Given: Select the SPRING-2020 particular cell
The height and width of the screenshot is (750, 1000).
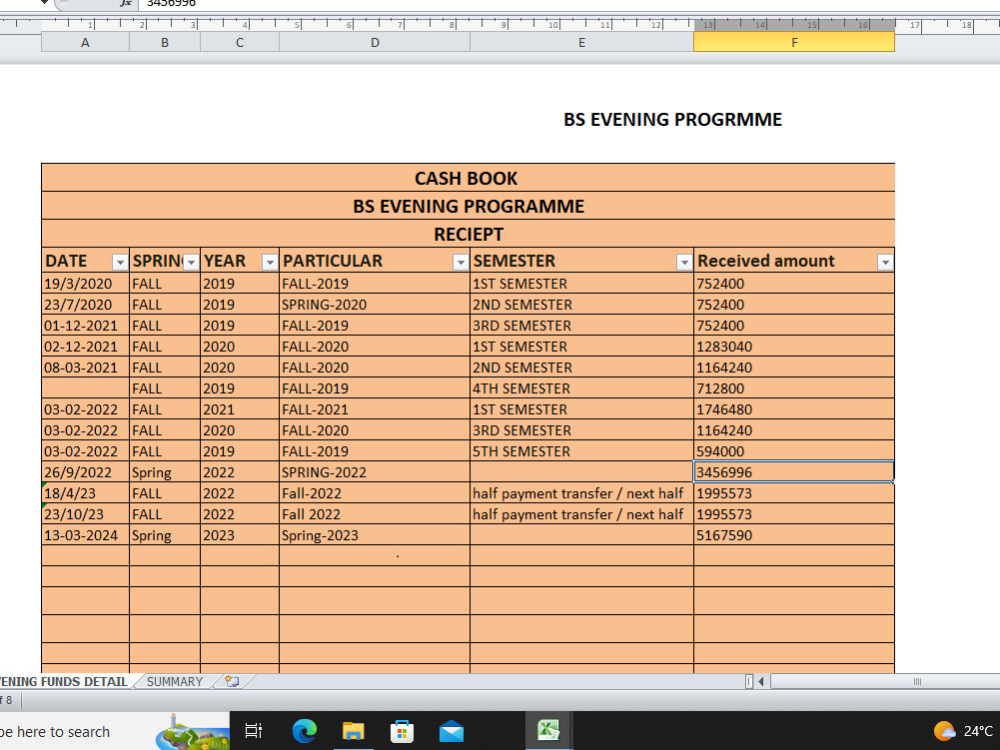Looking at the screenshot, I should pos(375,304).
